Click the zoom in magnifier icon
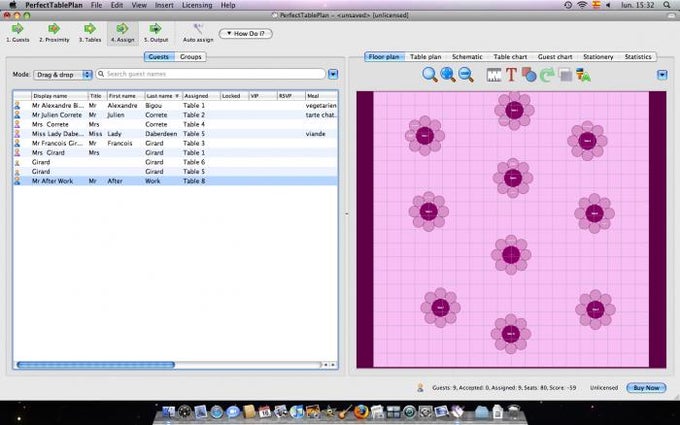Image resolution: width=680 pixels, height=425 pixels. point(447,75)
